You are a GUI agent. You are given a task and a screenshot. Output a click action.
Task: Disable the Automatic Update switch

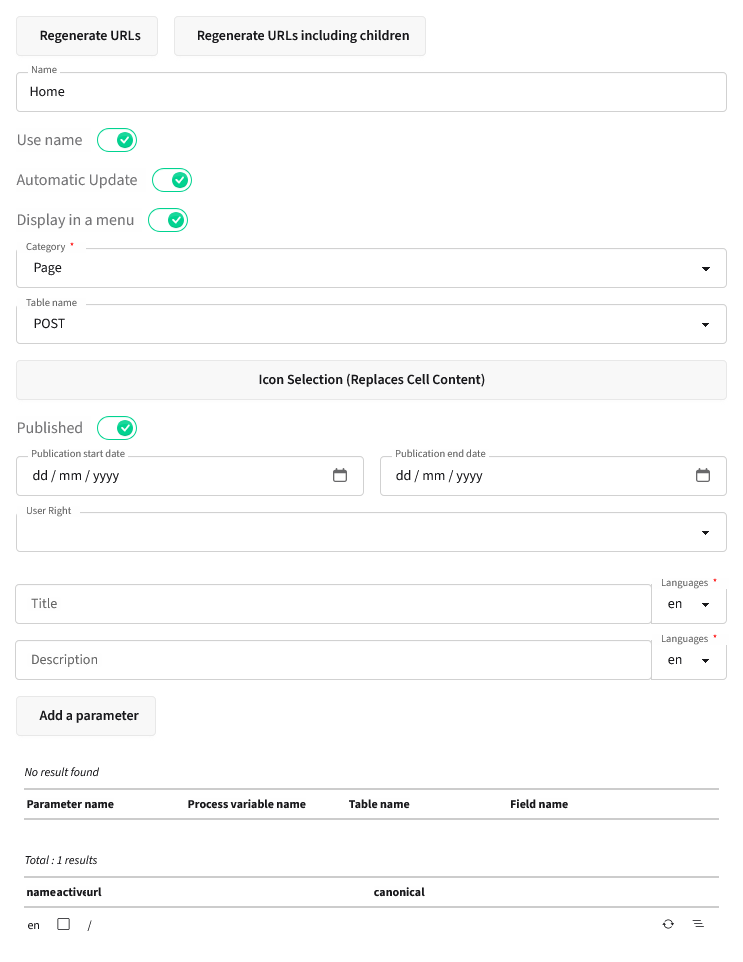tap(172, 180)
